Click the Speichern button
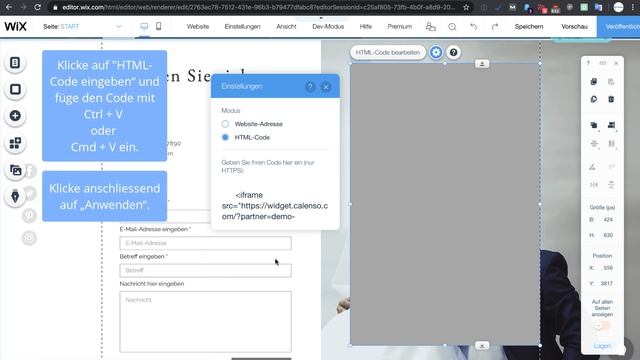 [529, 27]
